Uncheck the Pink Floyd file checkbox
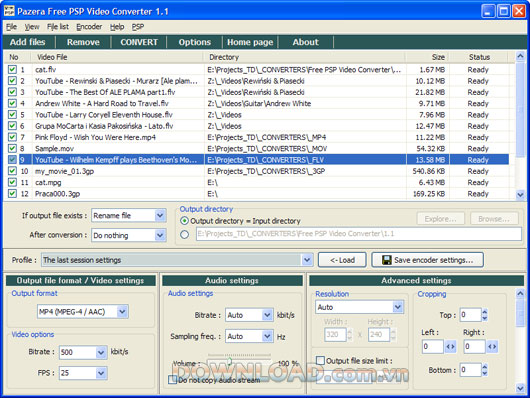 [x=12, y=137]
